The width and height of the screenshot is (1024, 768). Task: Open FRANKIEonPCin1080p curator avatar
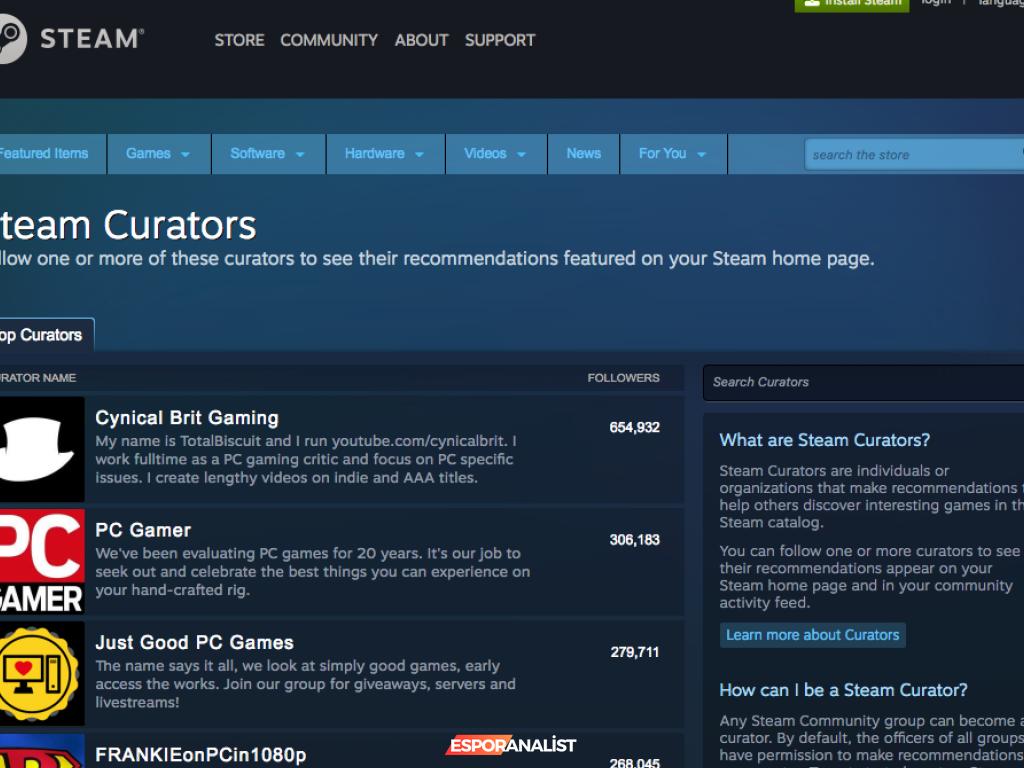(x=41, y=752)
